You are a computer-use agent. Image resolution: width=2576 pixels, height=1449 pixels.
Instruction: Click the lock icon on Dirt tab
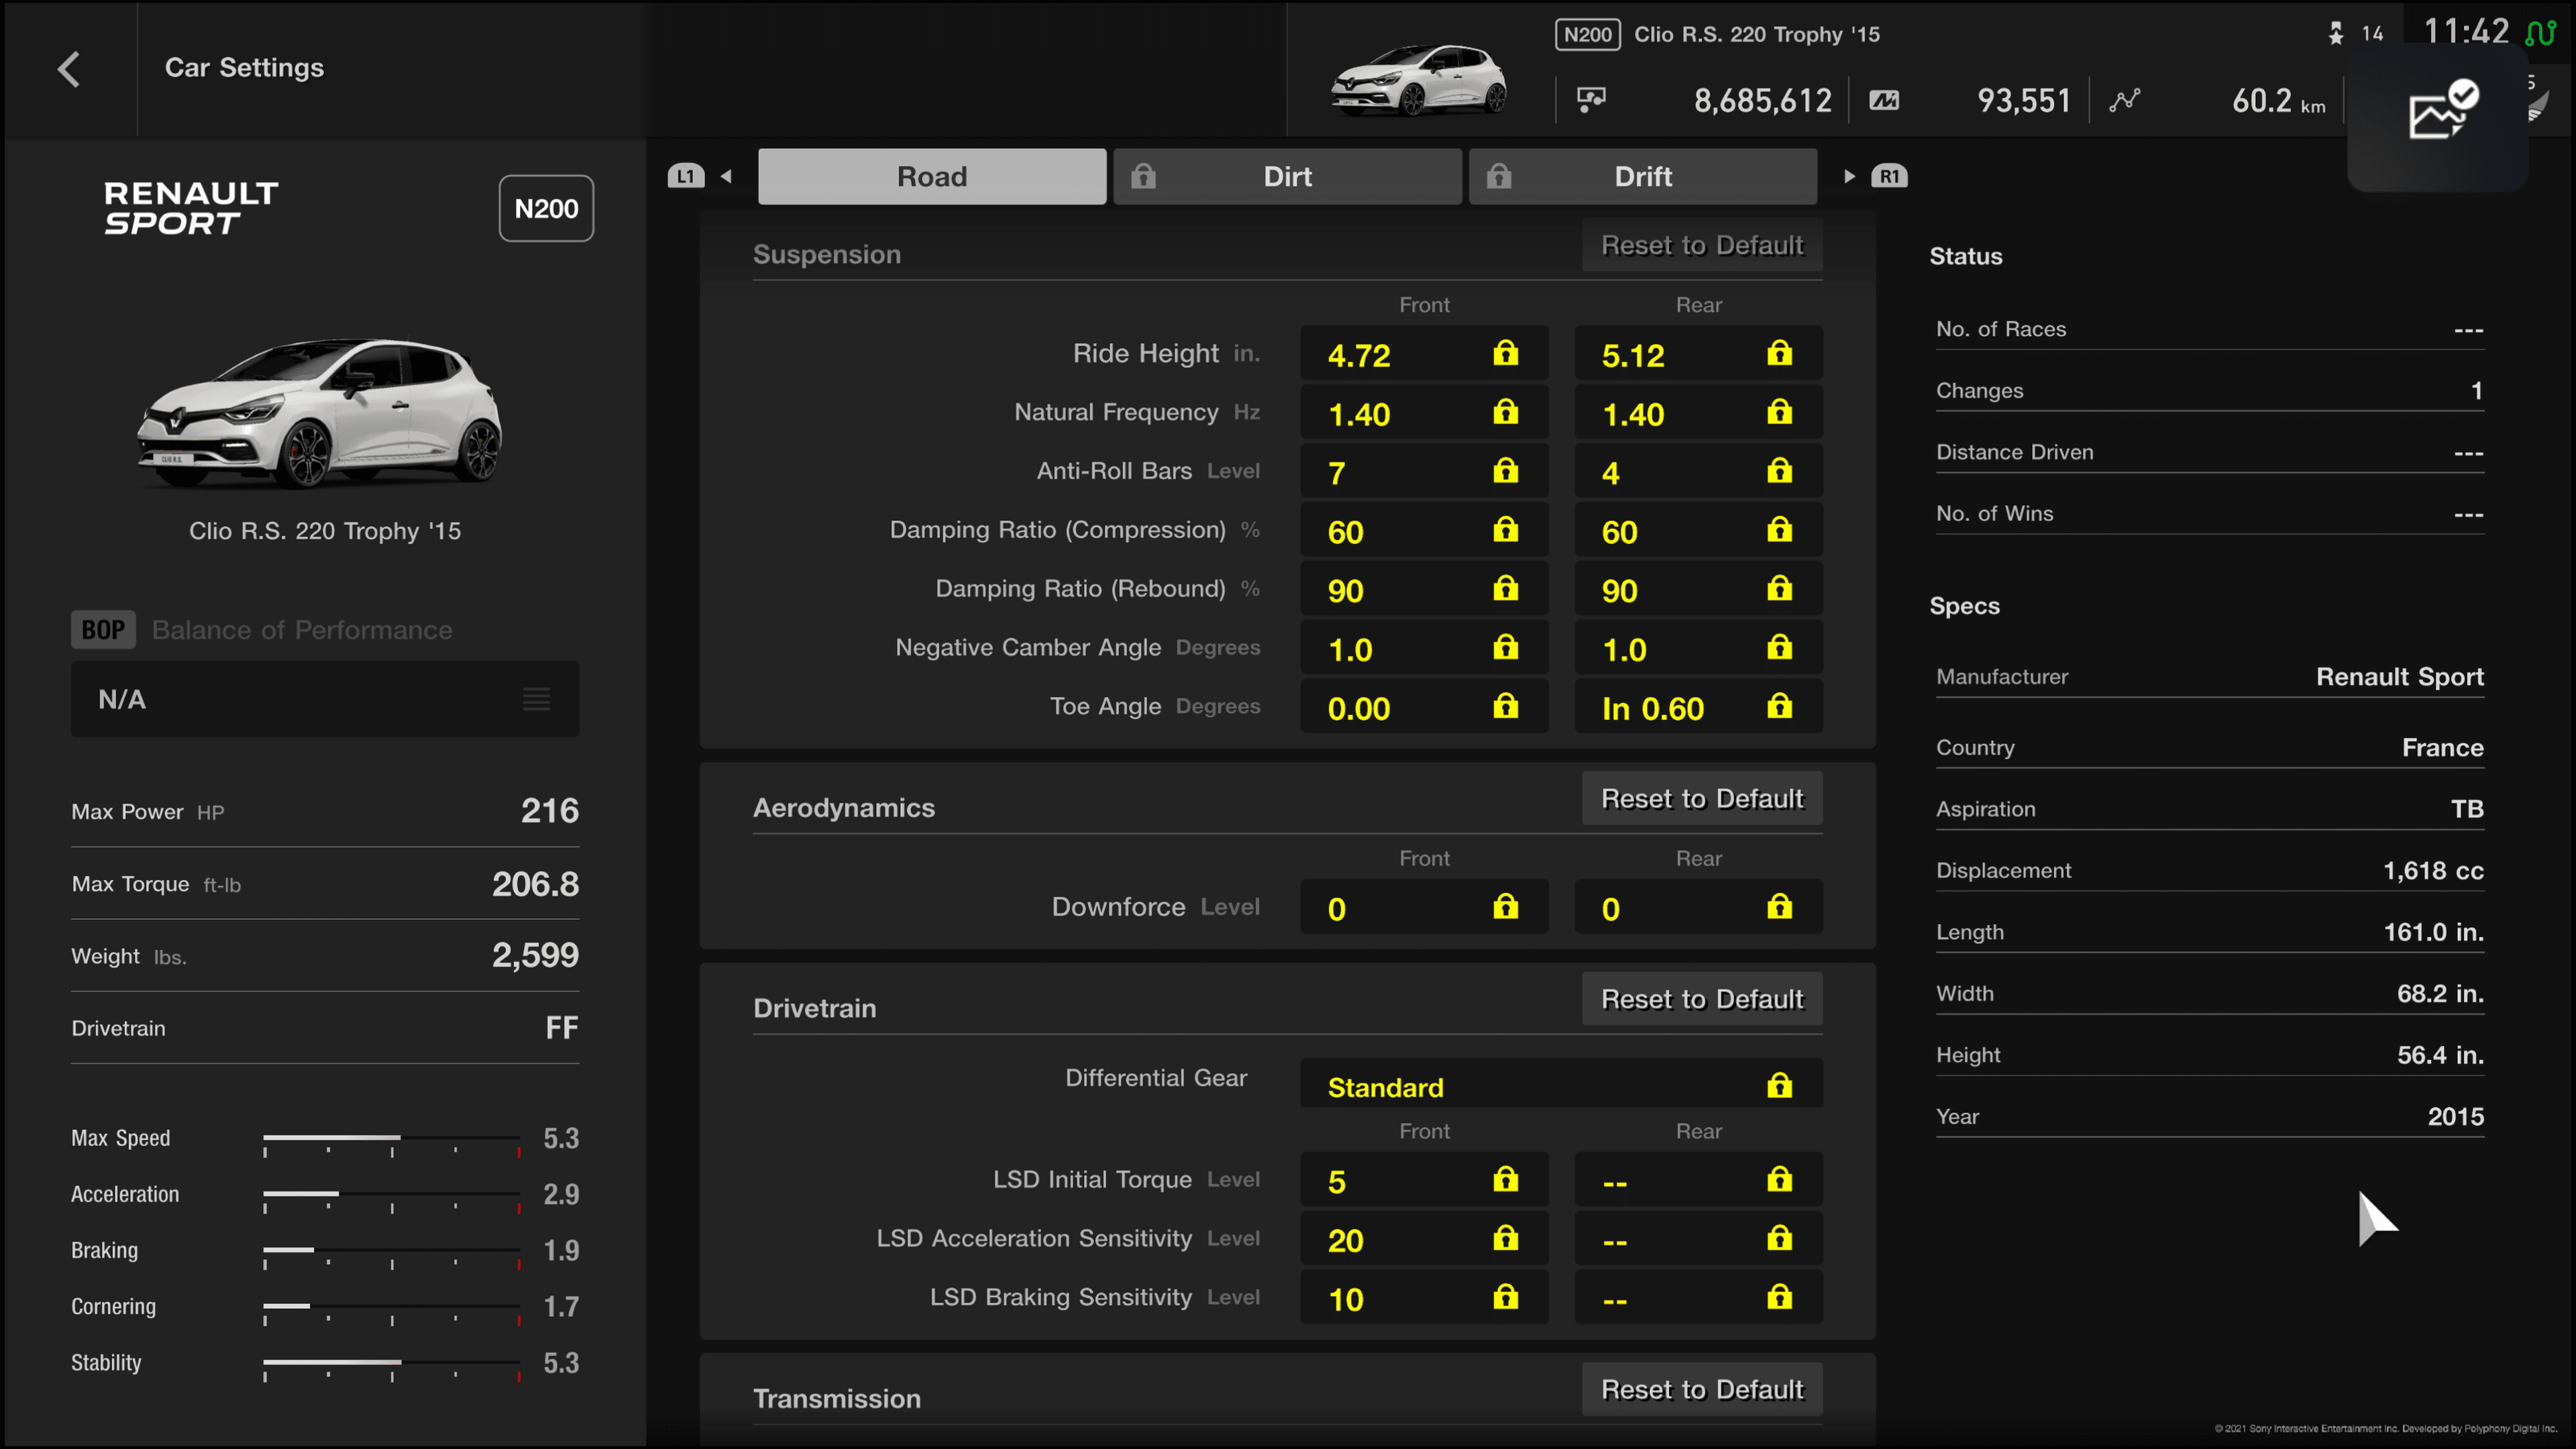tap(1143, 176)
